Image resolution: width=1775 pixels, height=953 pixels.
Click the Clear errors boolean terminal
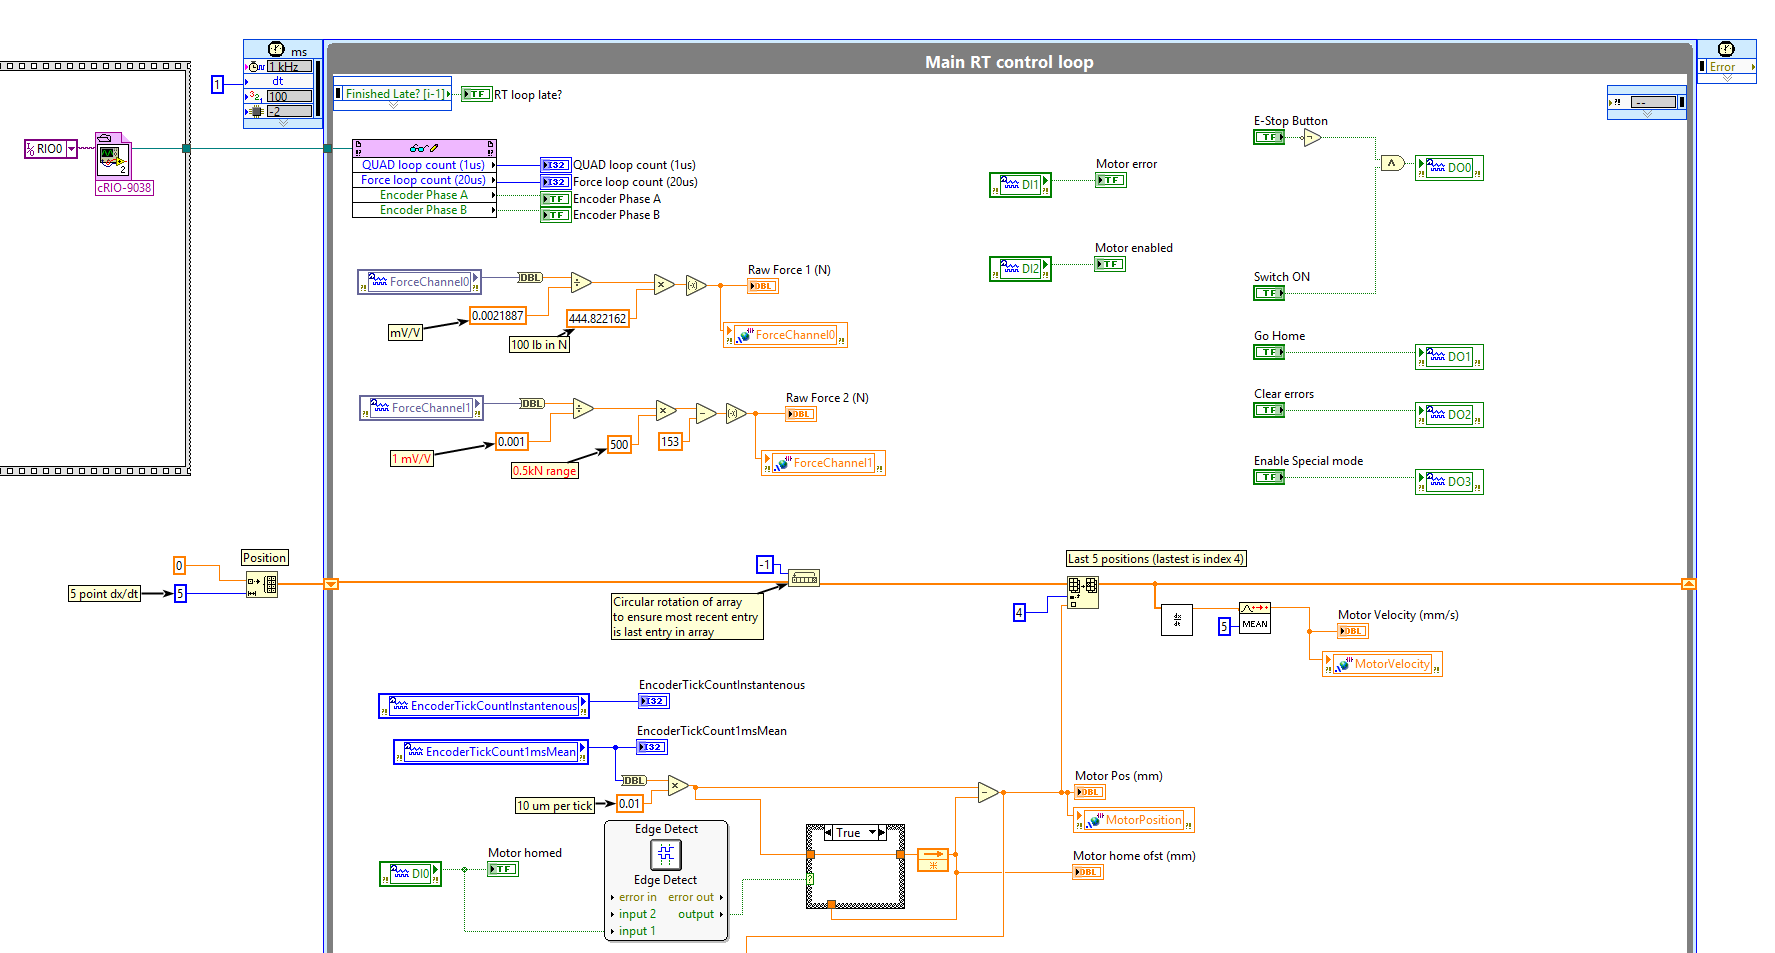pyautogui.click(x=1269, y=410)
